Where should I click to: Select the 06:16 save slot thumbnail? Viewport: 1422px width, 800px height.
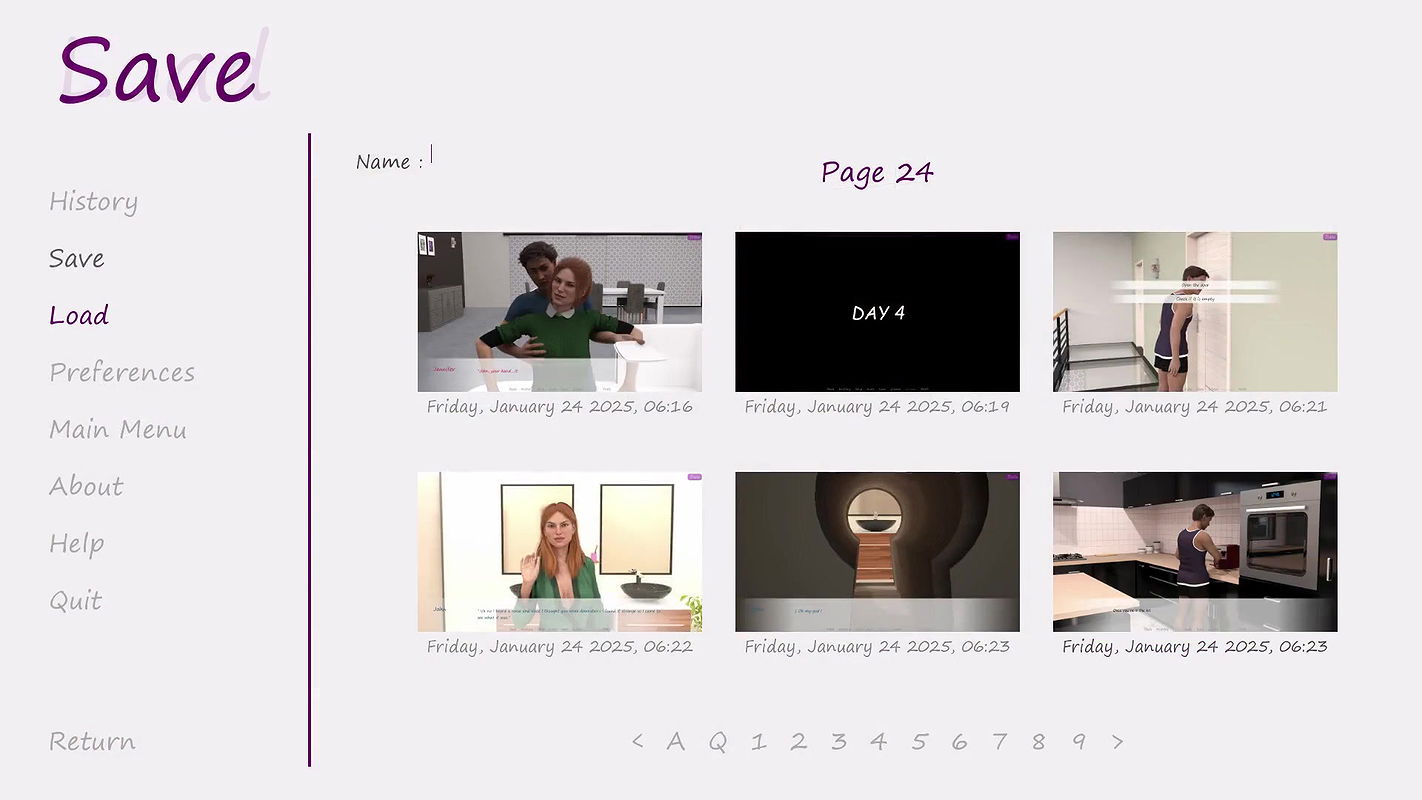(x=559, y=312)
